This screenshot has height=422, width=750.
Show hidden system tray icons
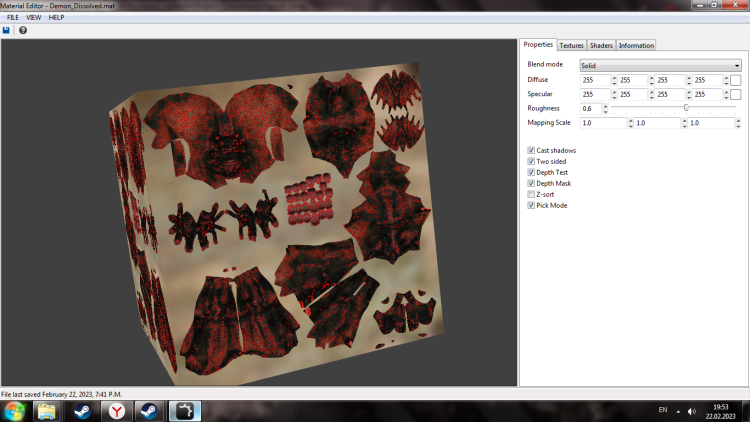[678, 411]
